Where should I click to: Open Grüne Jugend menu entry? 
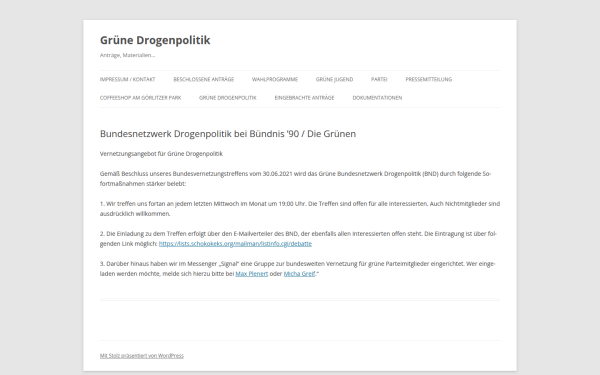point(334,80)
